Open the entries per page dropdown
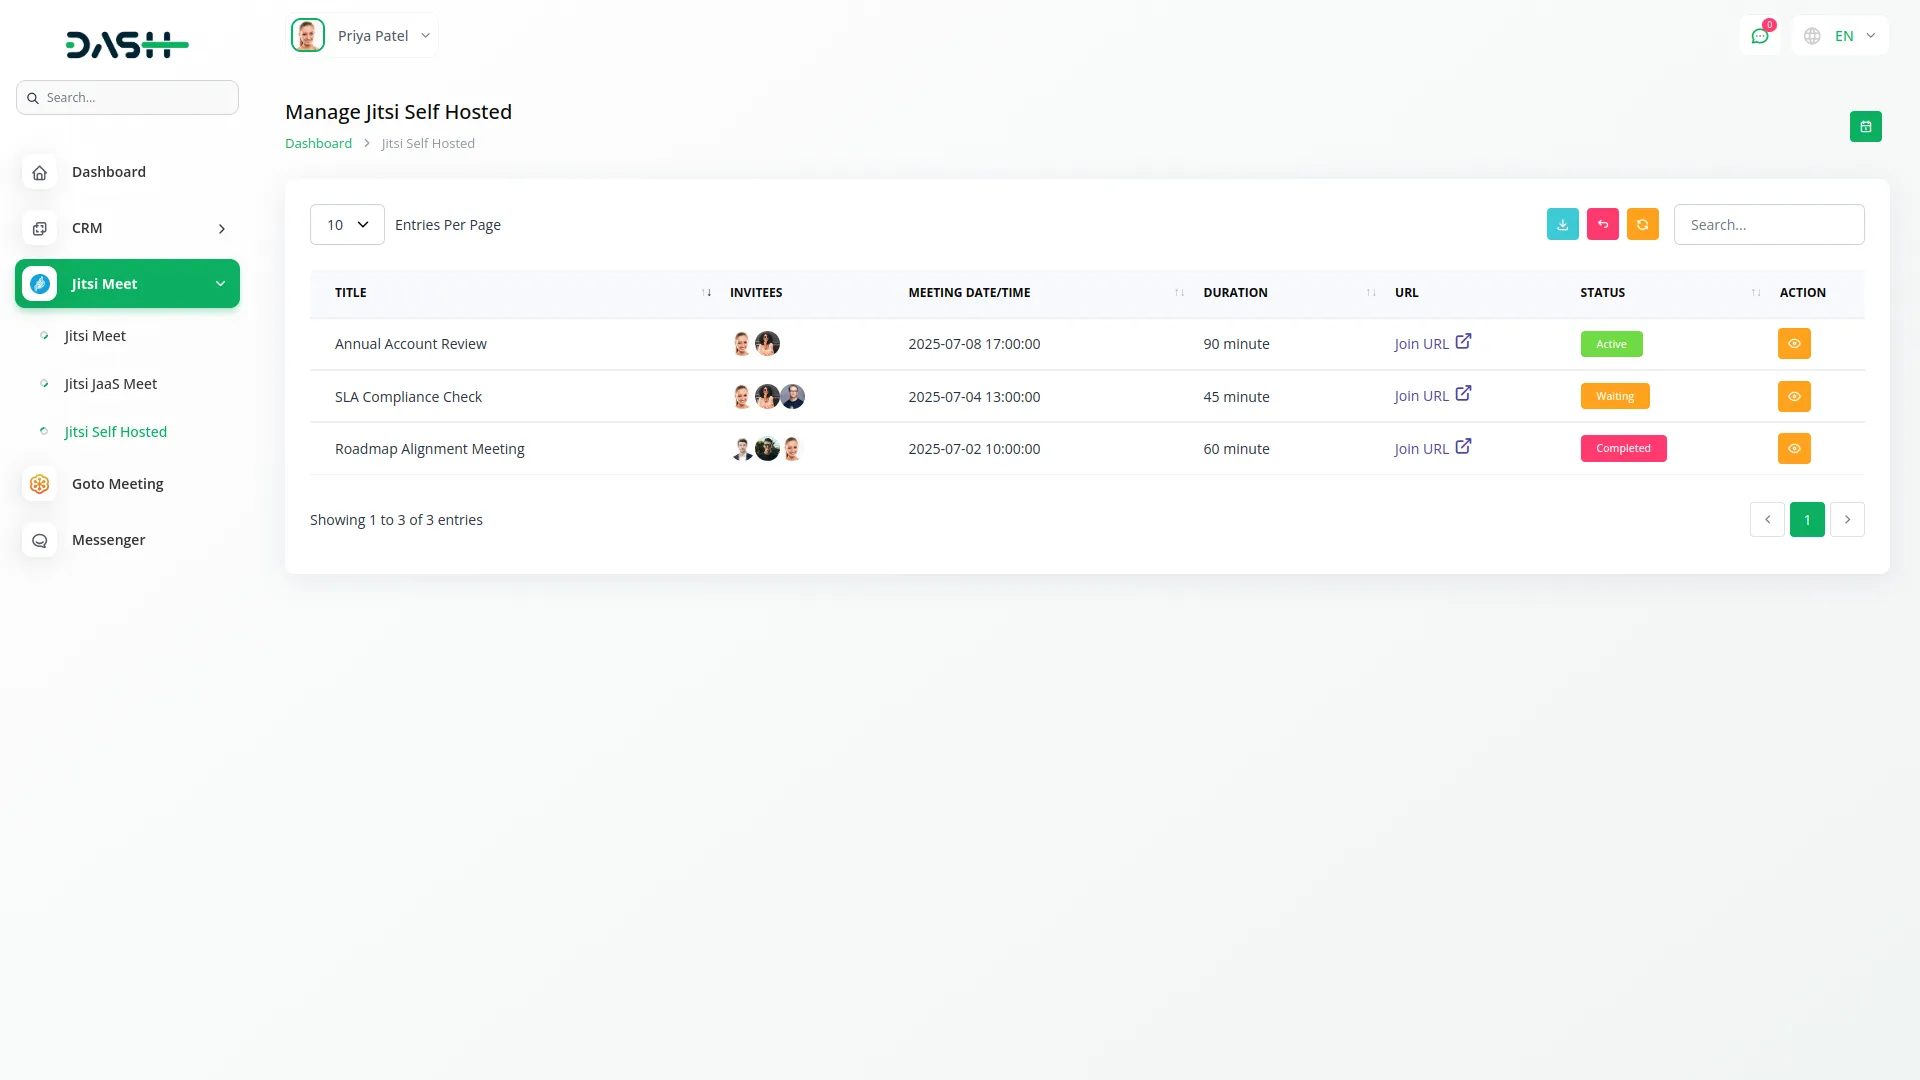Image resolution: width=1920 pixels, height=1080 pixels. click(x=347, y=225)
